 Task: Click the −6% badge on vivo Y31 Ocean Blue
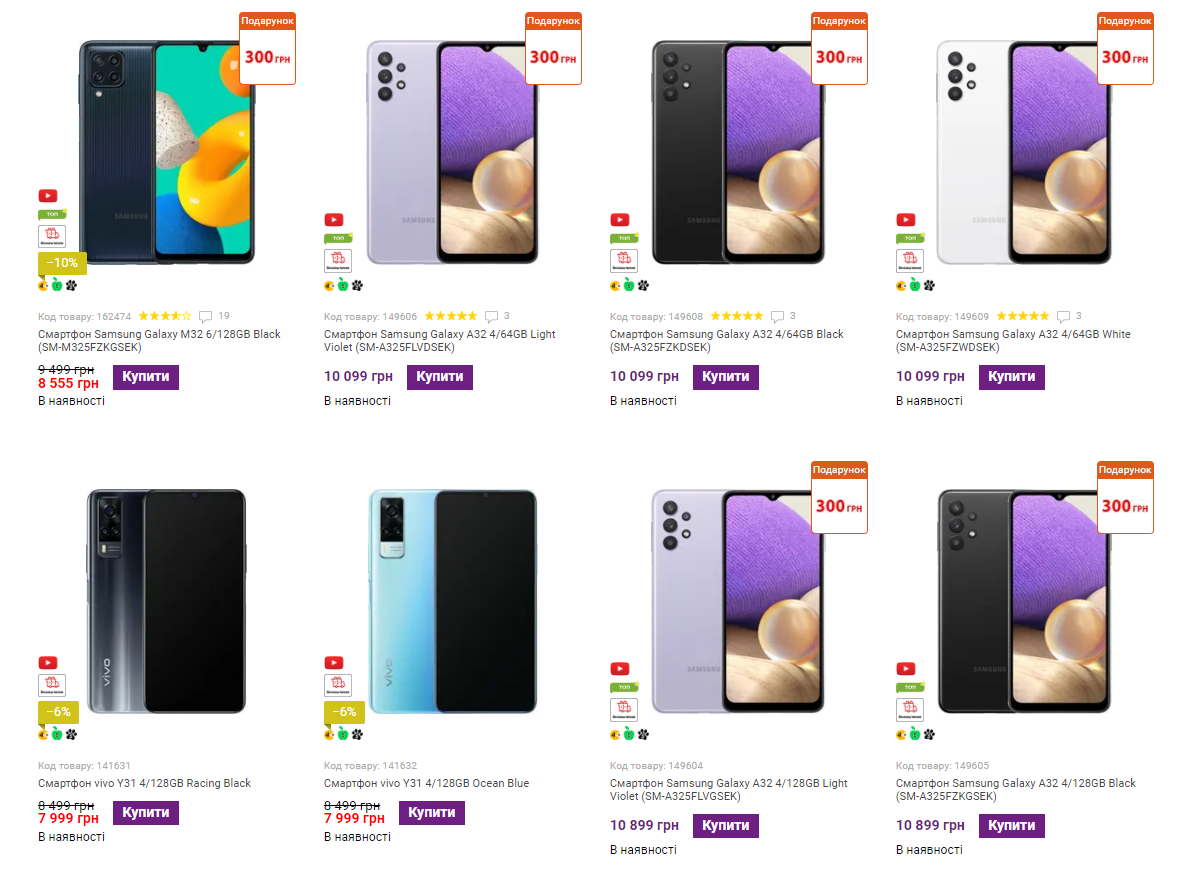pyautogui.click(x=342, y=712)
